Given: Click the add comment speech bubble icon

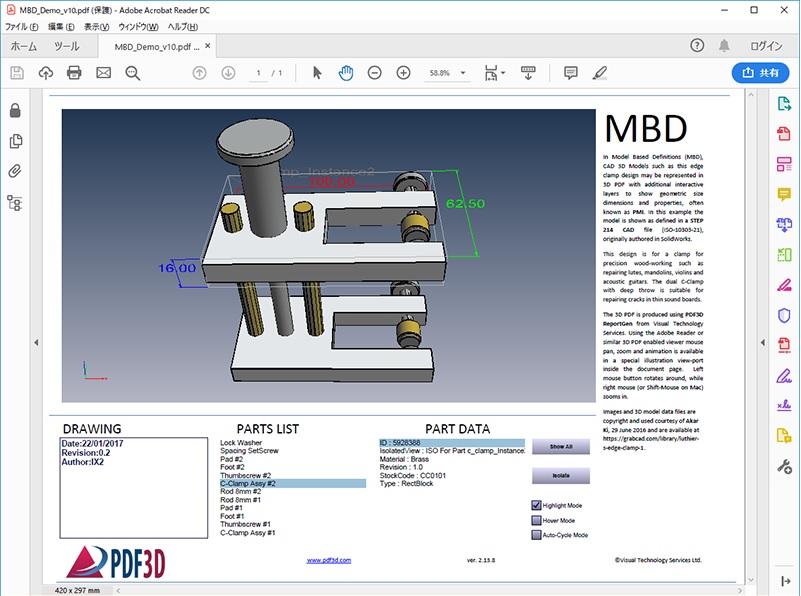Looking at the screenshot, I should [x=570, y=73].
